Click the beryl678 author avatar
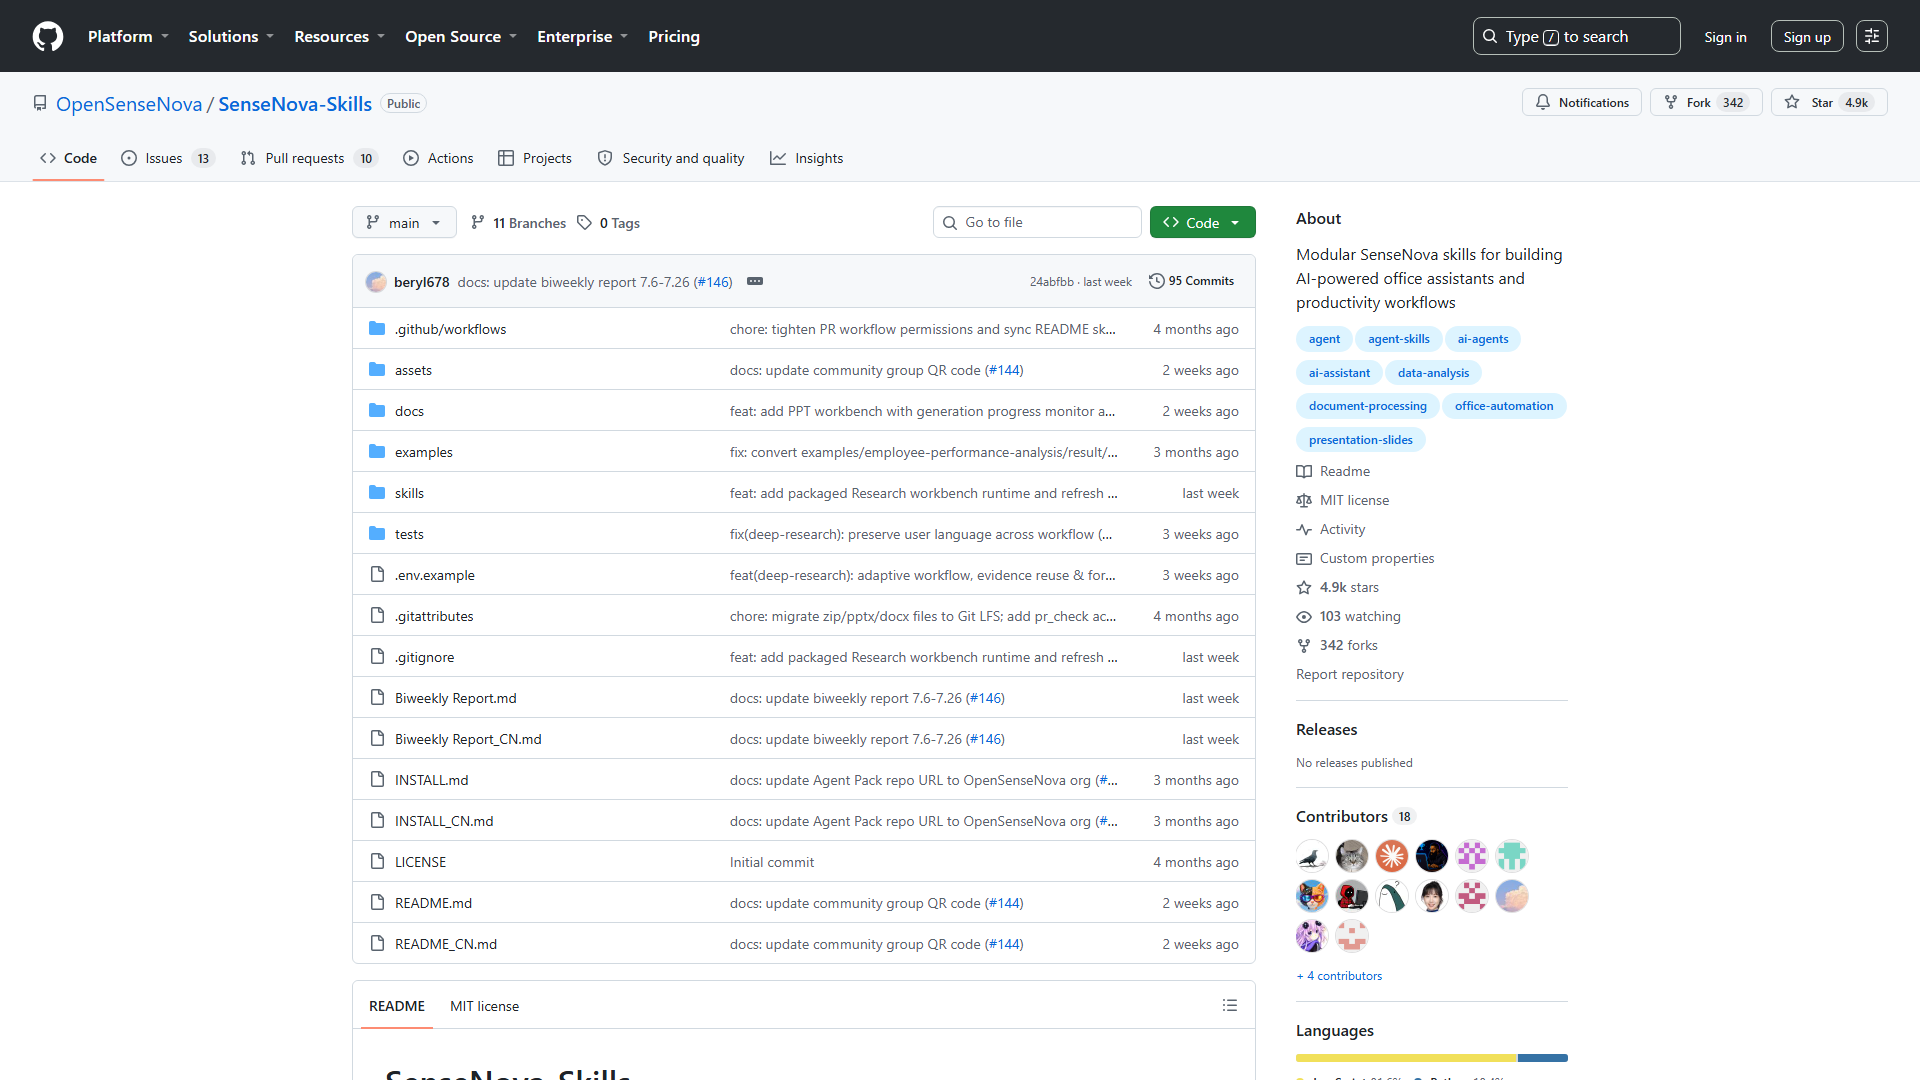1920x1080 pixels. point(376,282)
